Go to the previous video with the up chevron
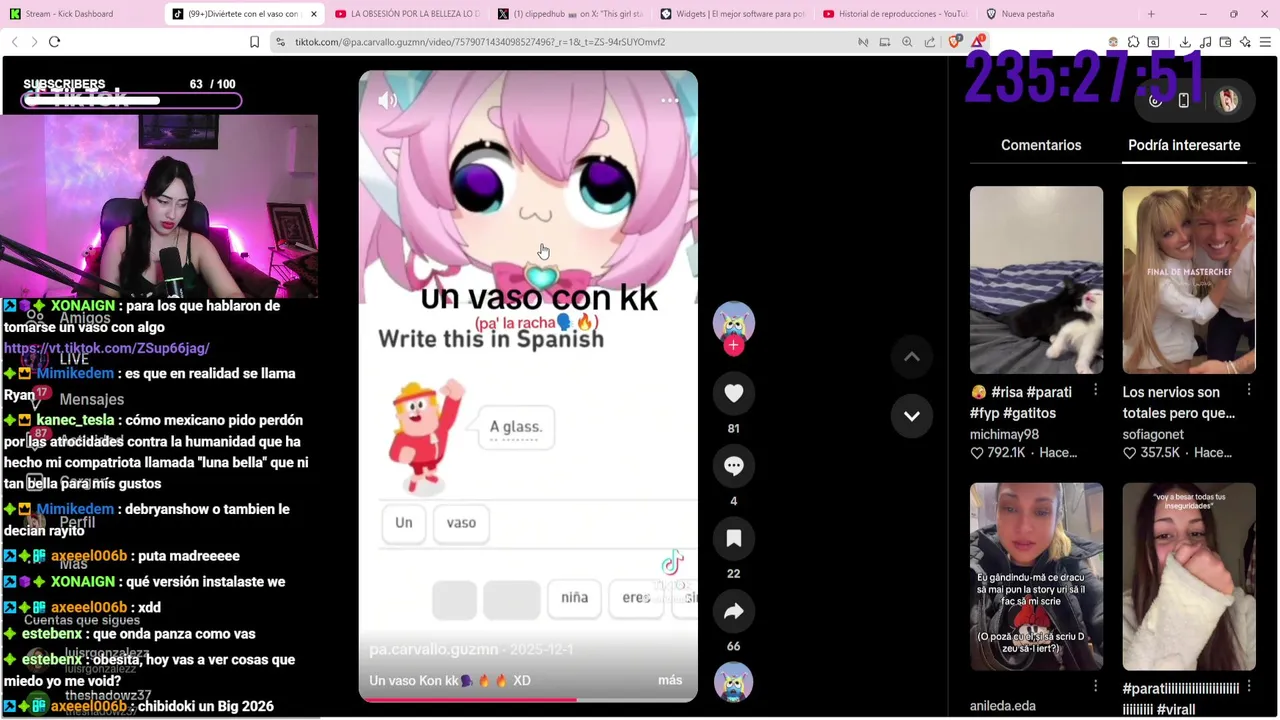Image resolution: width=1280 pixels, height=720 pixels. [912, 357]
